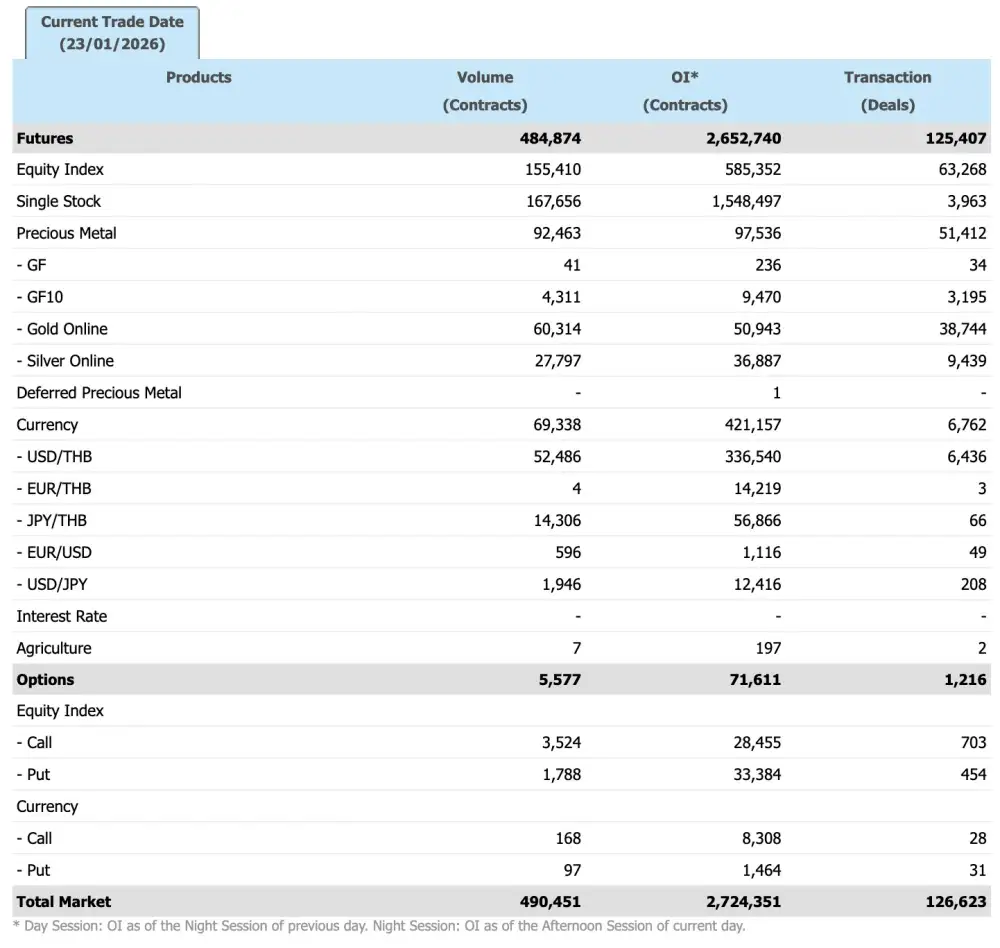Select the Single Stock row
The height and width of the screenshot is (948, 1000).
pyautogui.click(x=56, y=201)
